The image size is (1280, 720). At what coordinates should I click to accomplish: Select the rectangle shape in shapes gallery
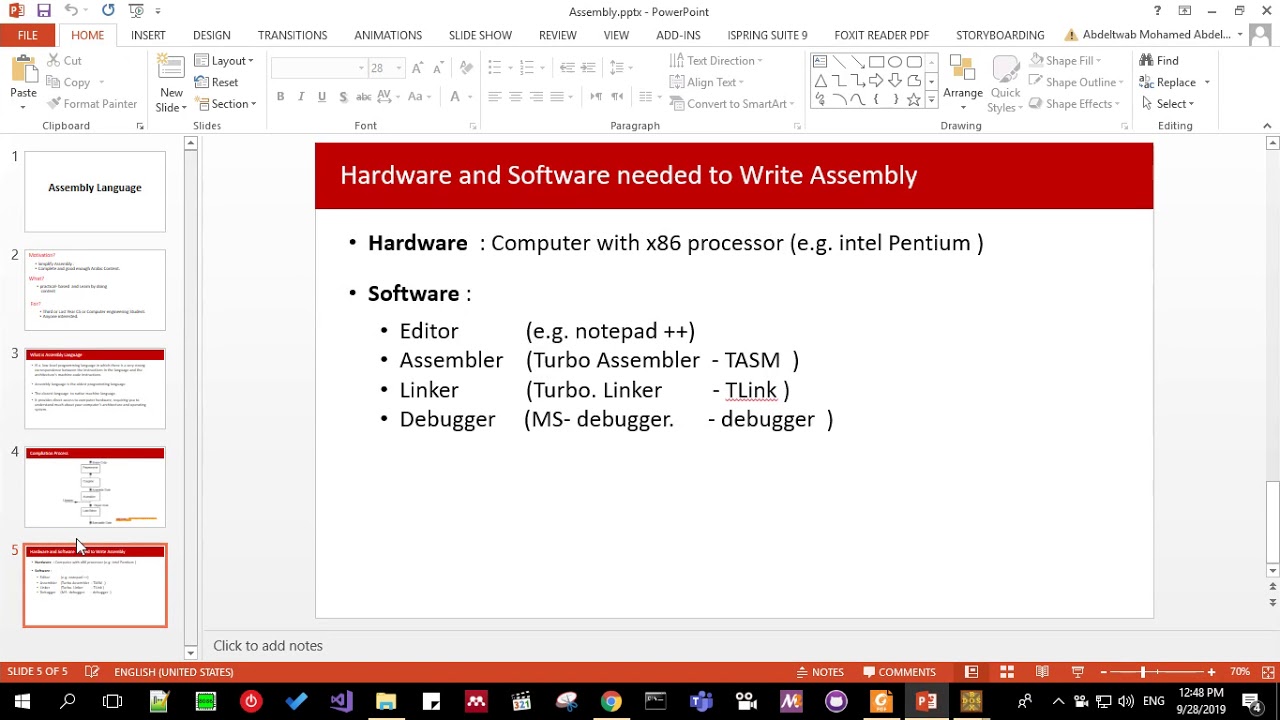pyautogui.click(x=876, y=62)
